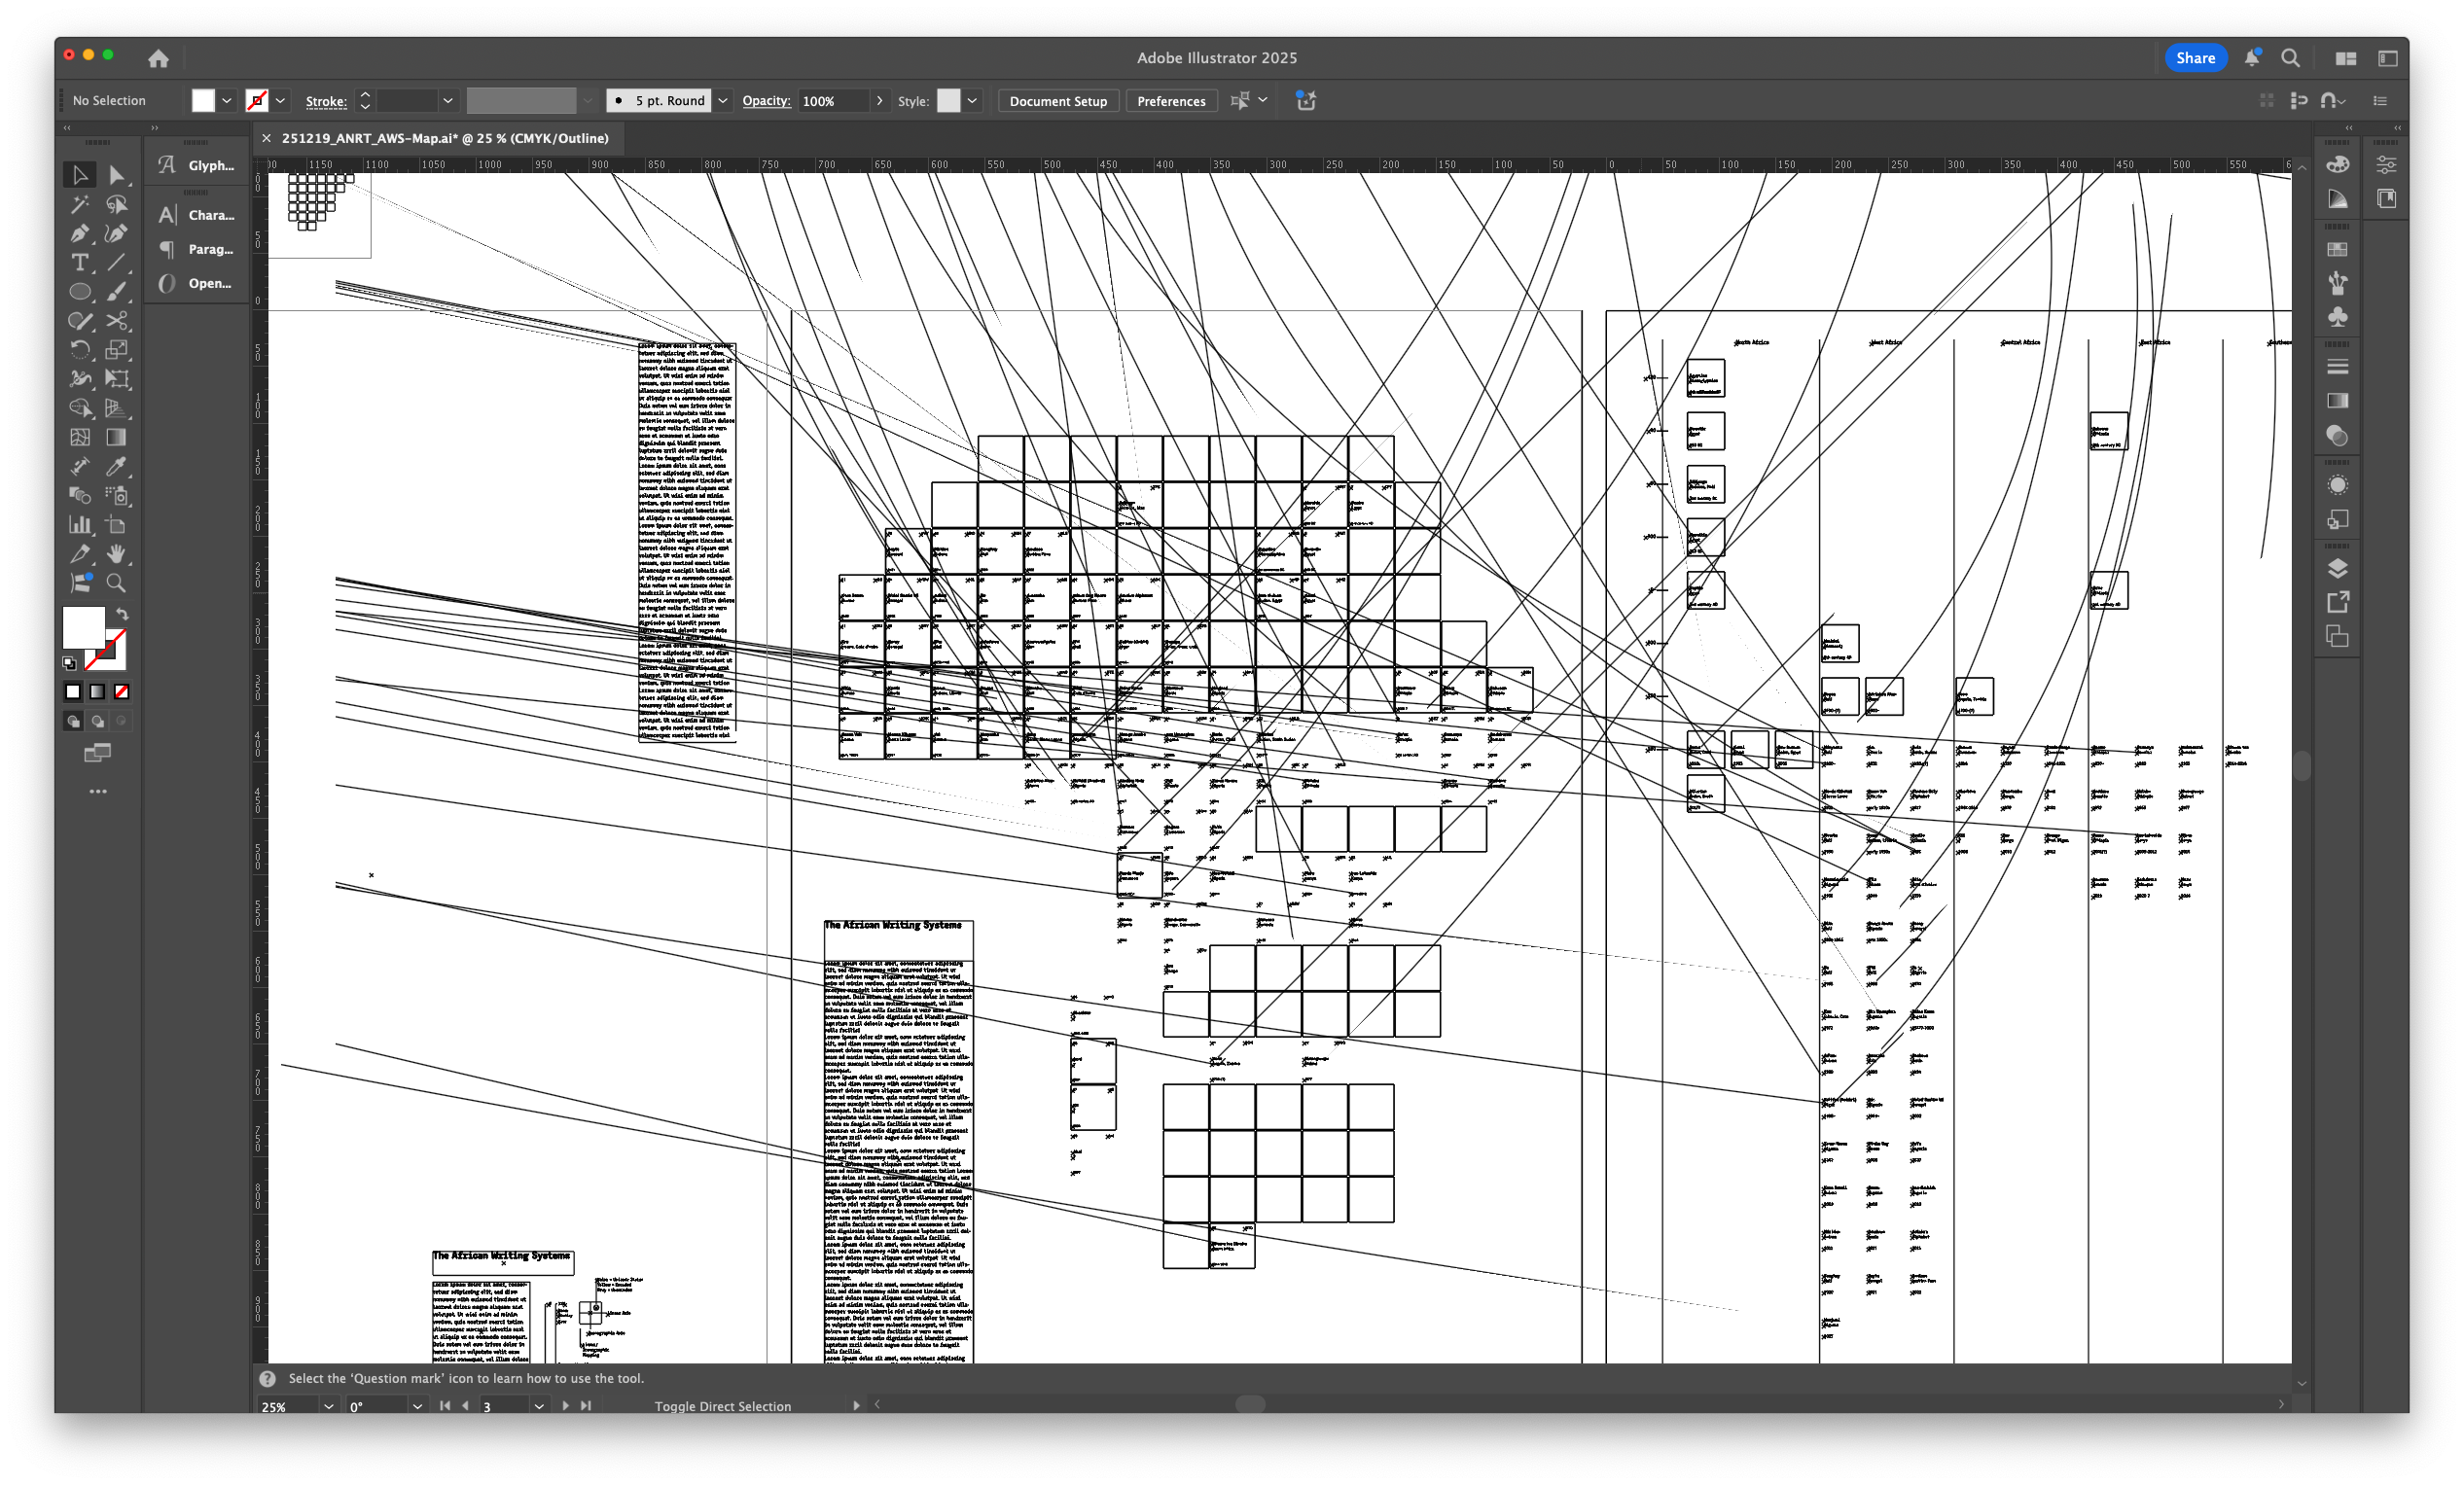Select the Direct Selection tool

pyautogui.click(x=118, y=176)
